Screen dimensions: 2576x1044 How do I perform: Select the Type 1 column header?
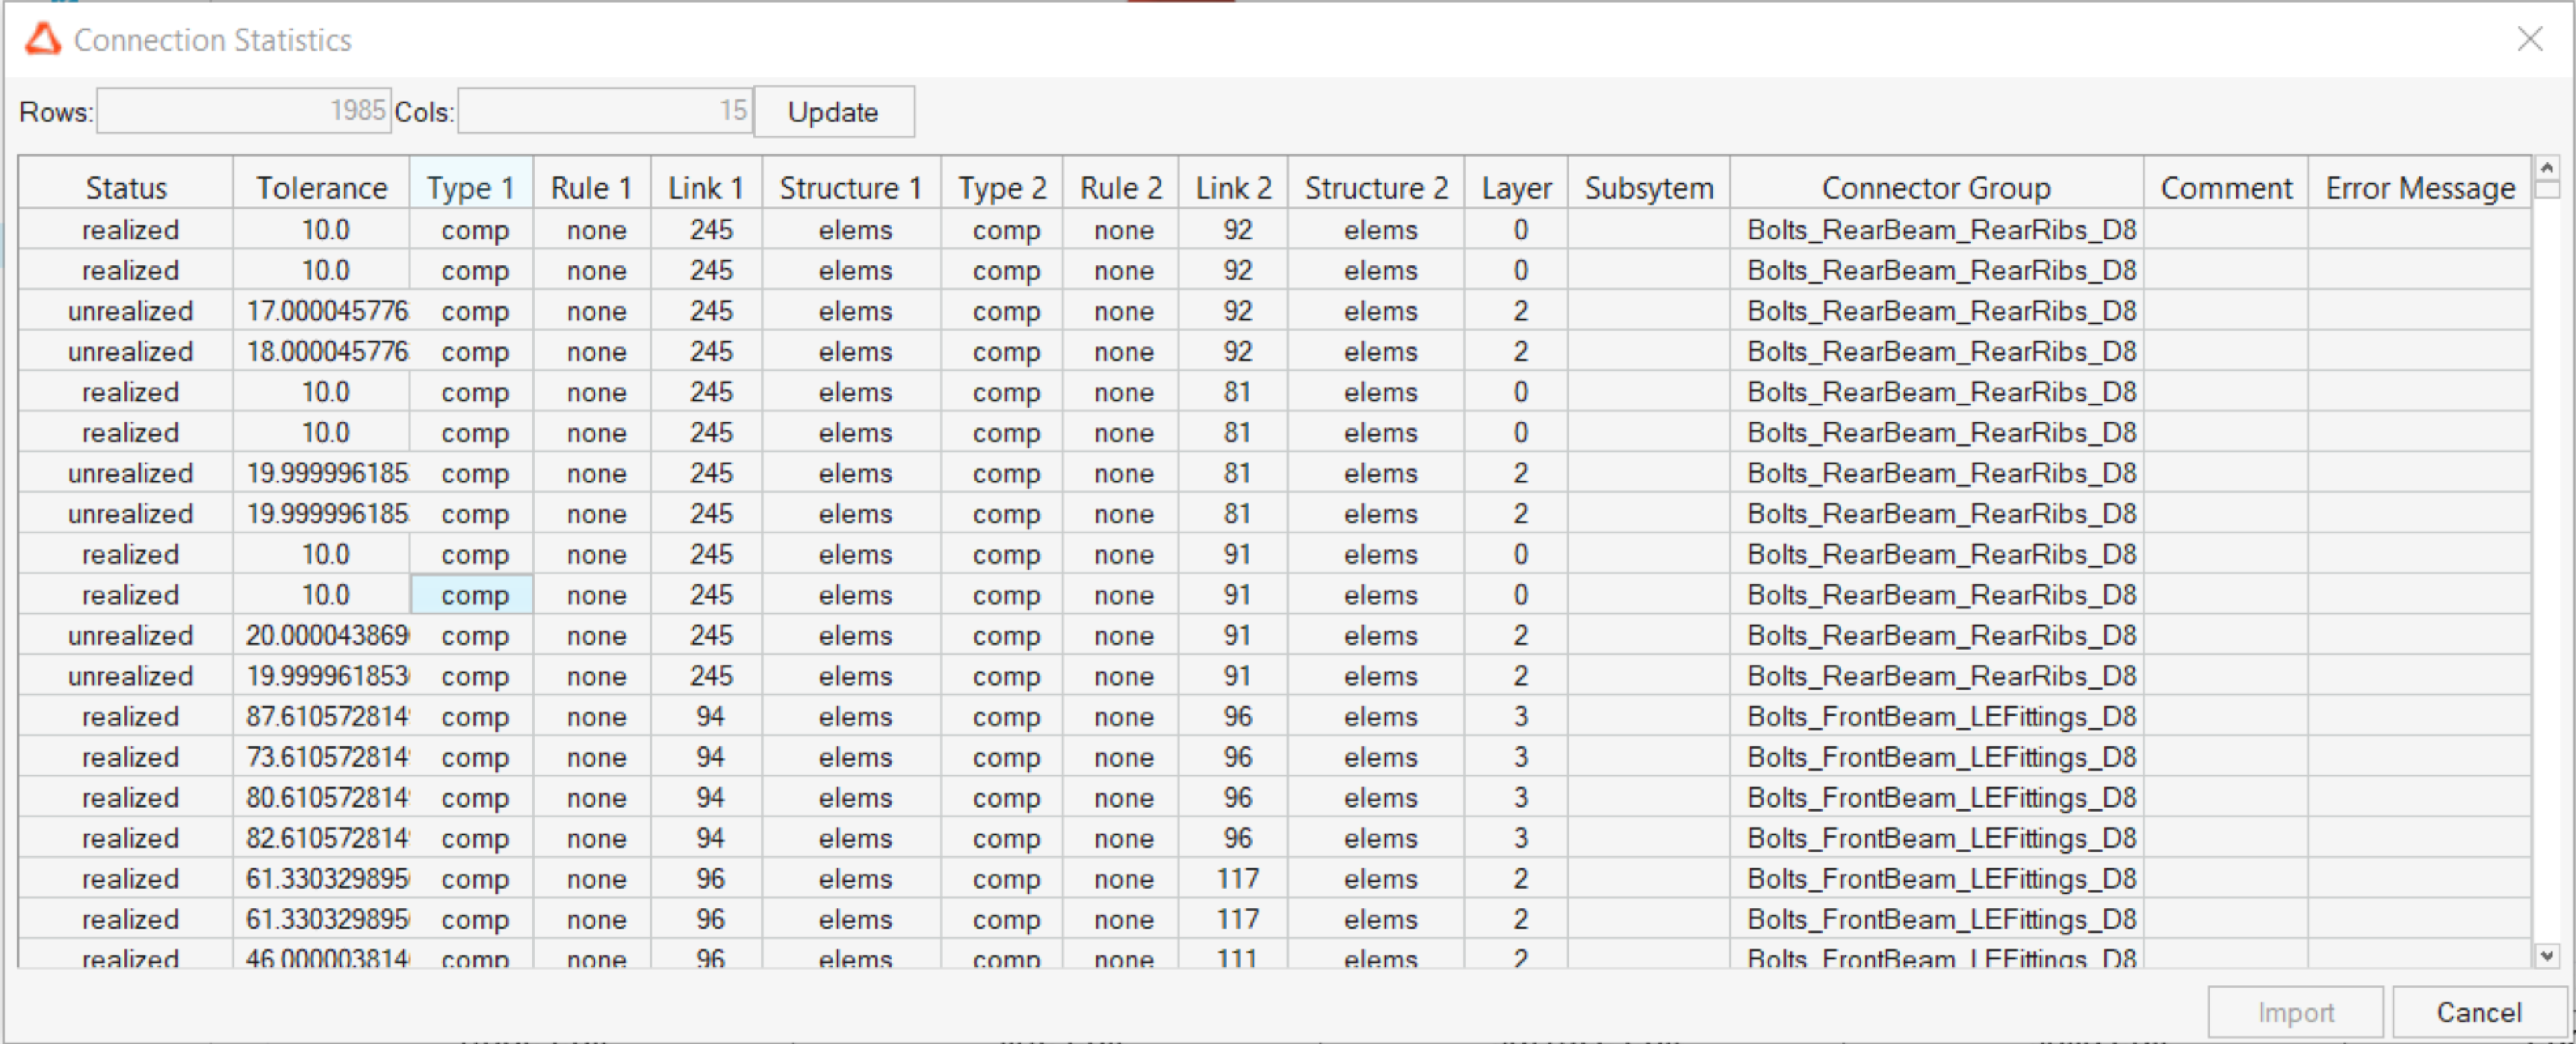pyautogui.click(x=470, y=188)
